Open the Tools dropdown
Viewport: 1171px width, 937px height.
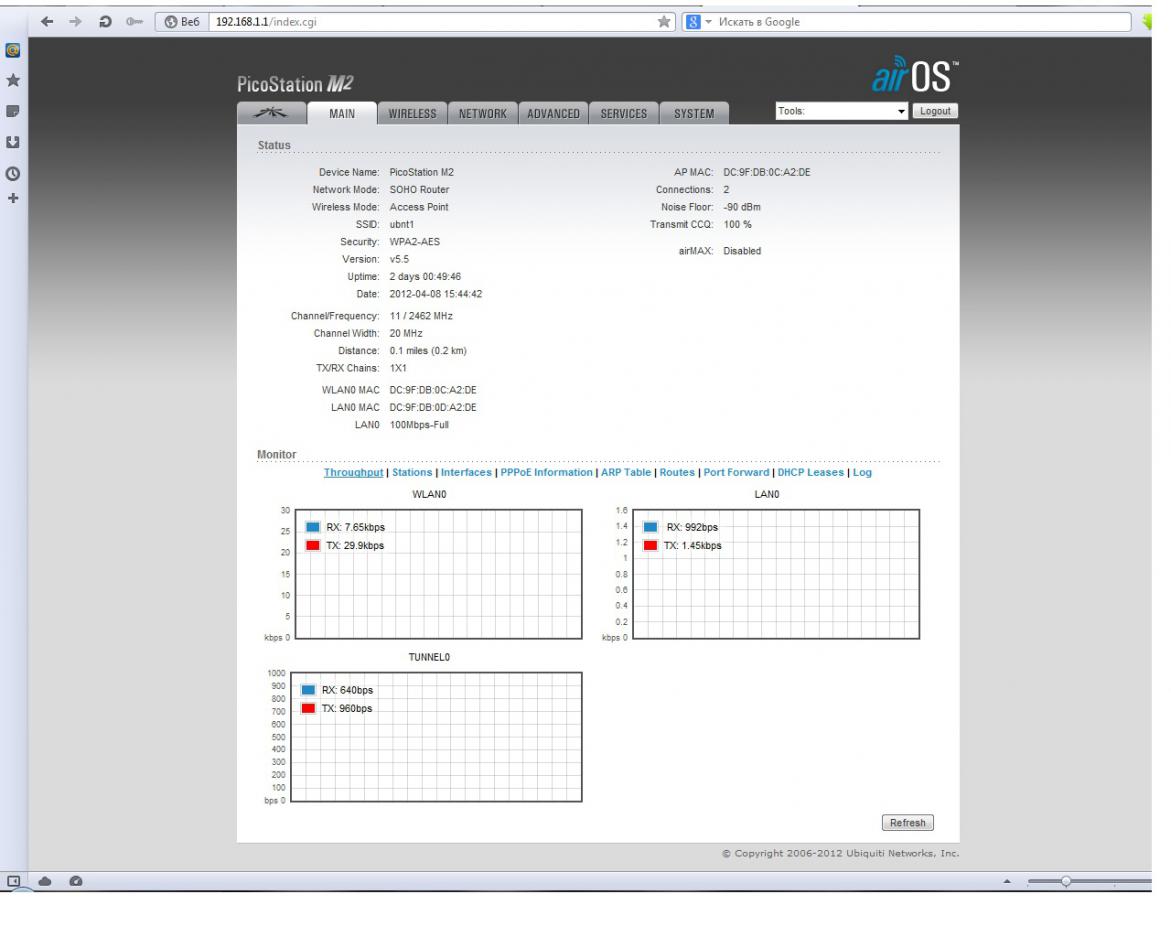pyautogui.click(x=842, y=111)
